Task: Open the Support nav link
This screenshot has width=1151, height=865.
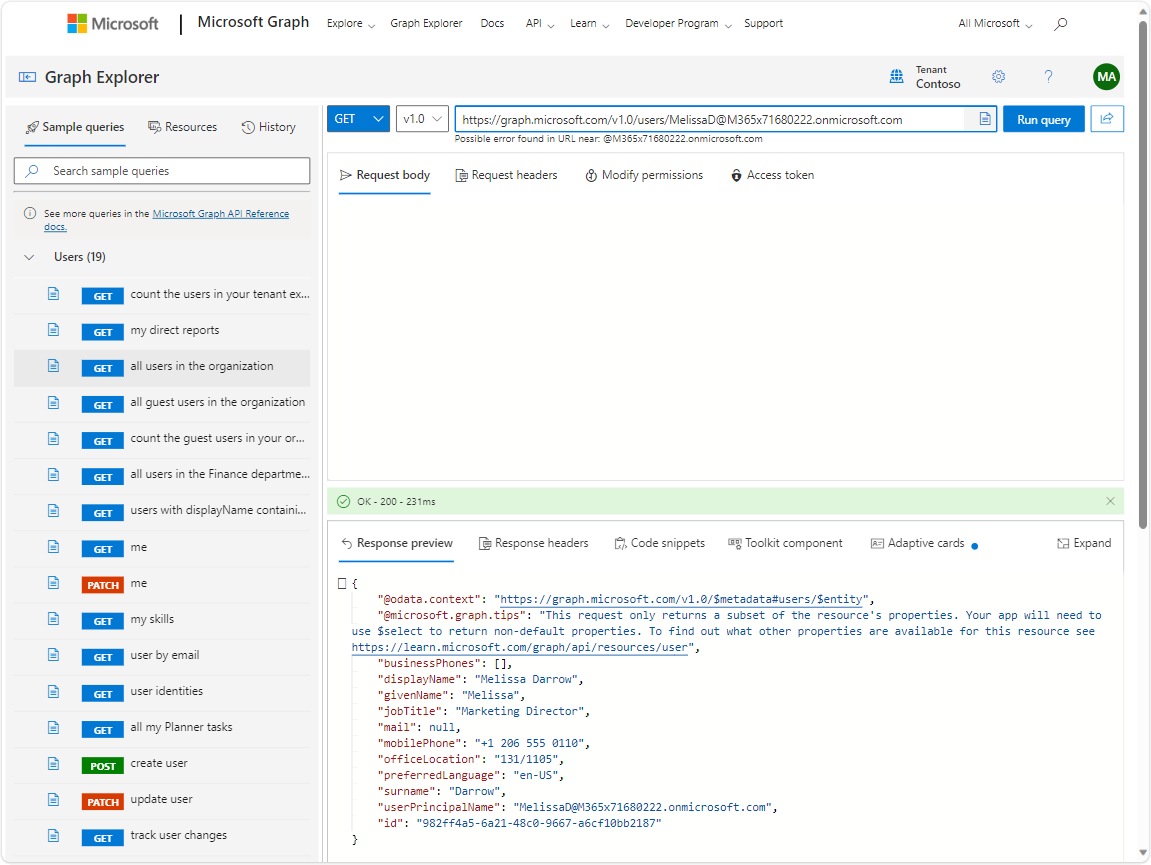Action: click(763, 23)
